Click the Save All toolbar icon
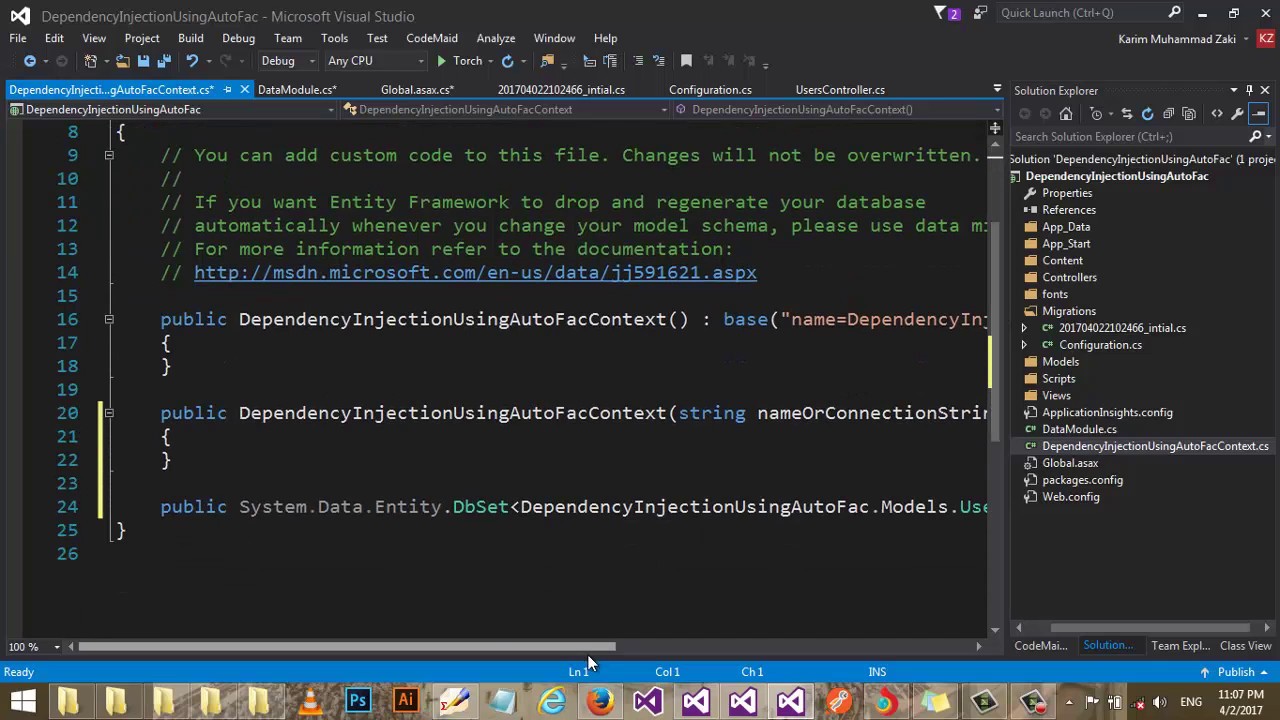 tap(163, 61)
